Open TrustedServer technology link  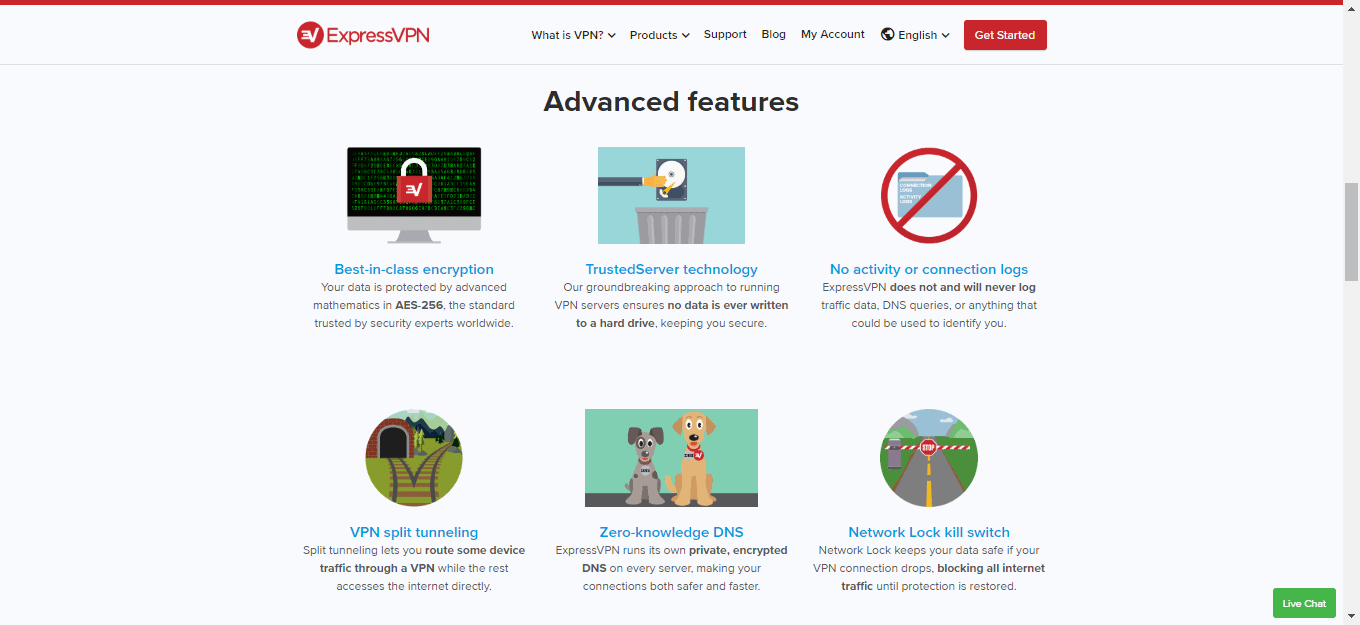(x=671, y=269)
